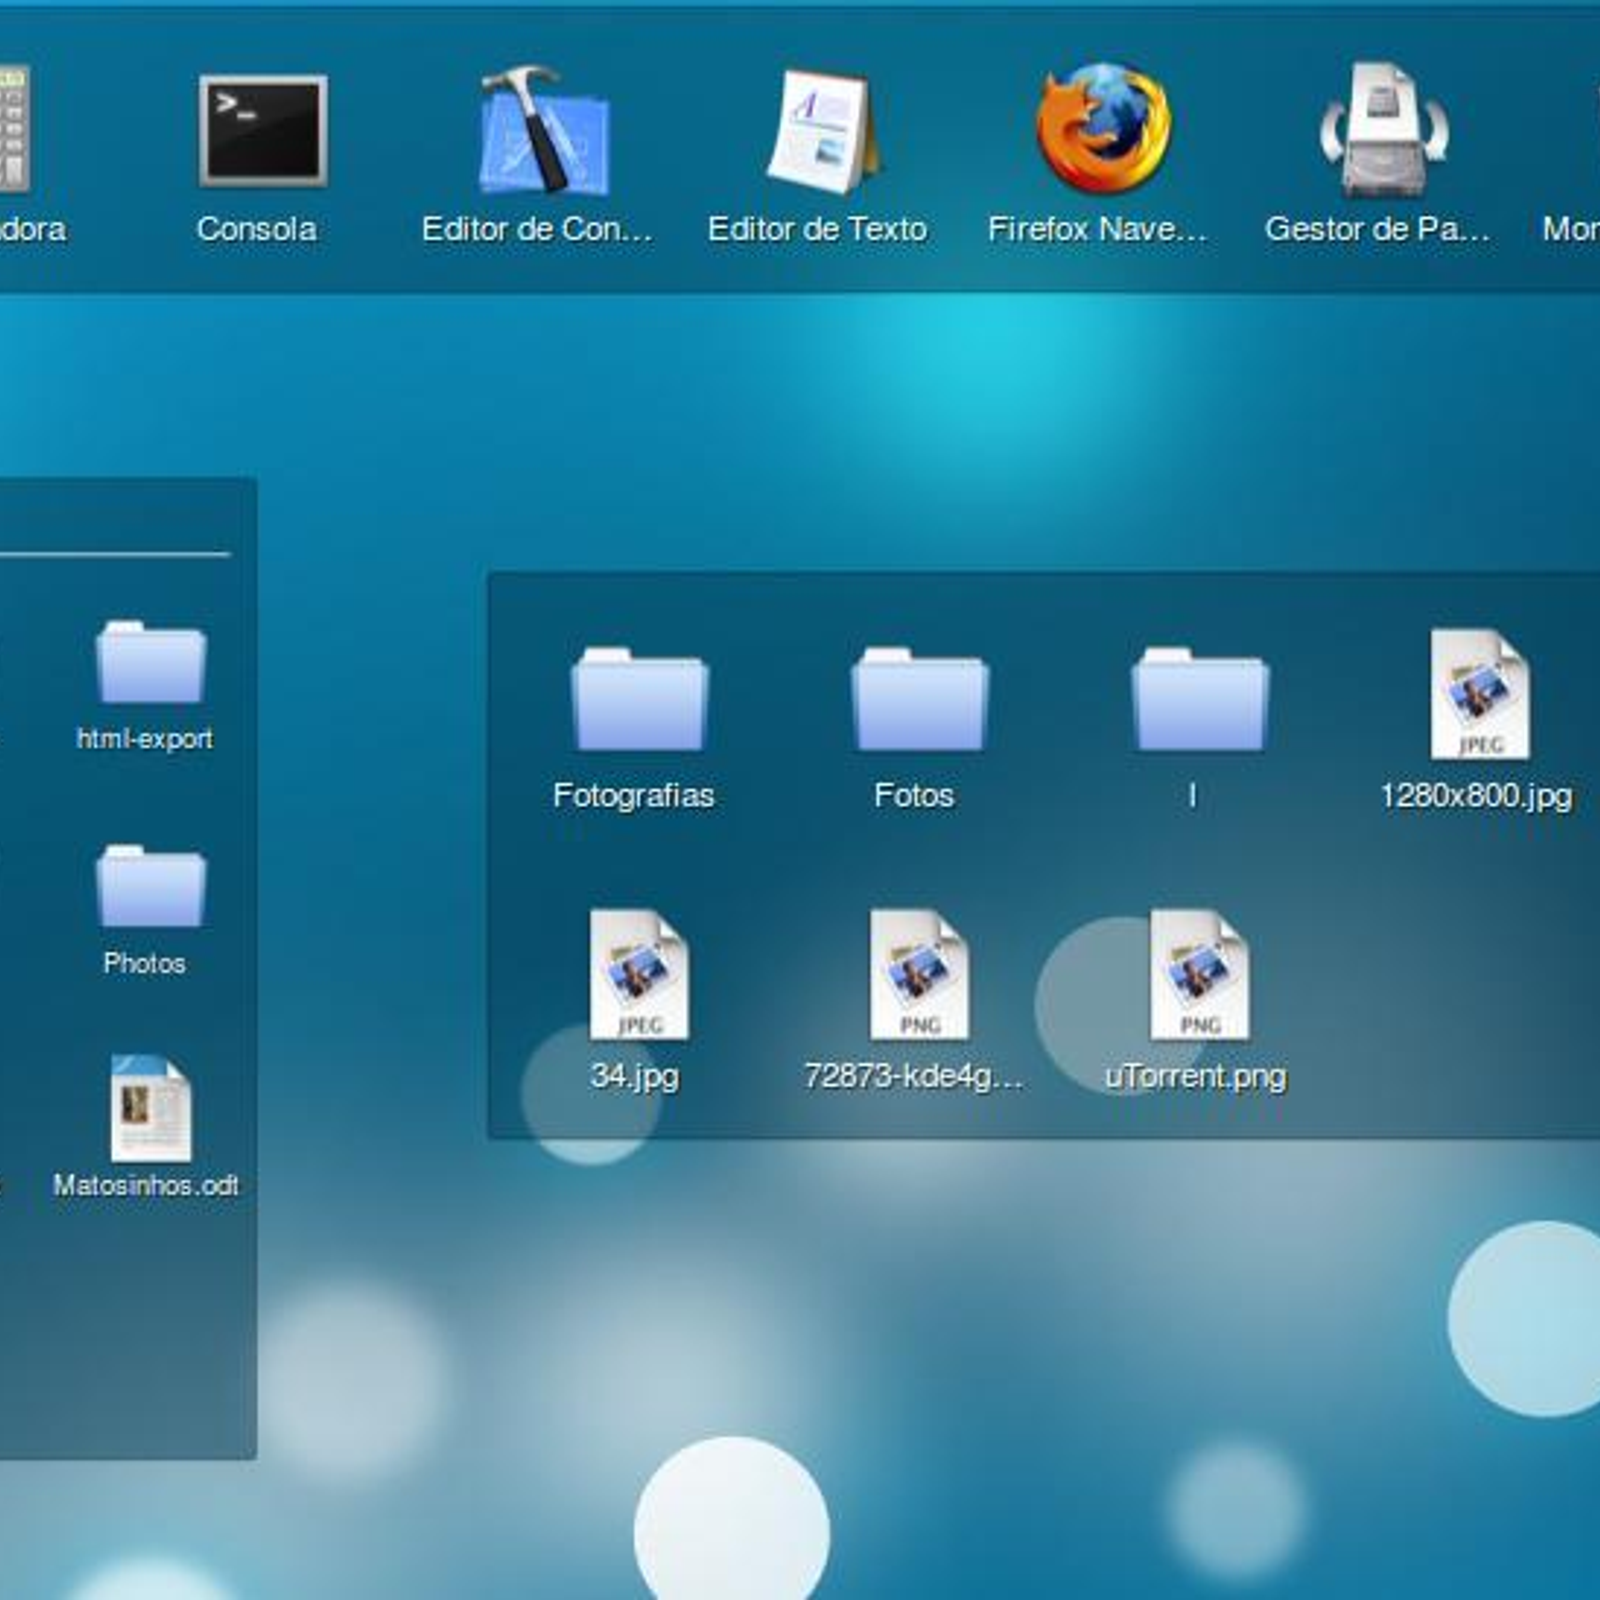The height and width of the screenshot is (1600, 1600).
Task: Click the Firefox Nave... label
Action: [x=1097, y=229]
